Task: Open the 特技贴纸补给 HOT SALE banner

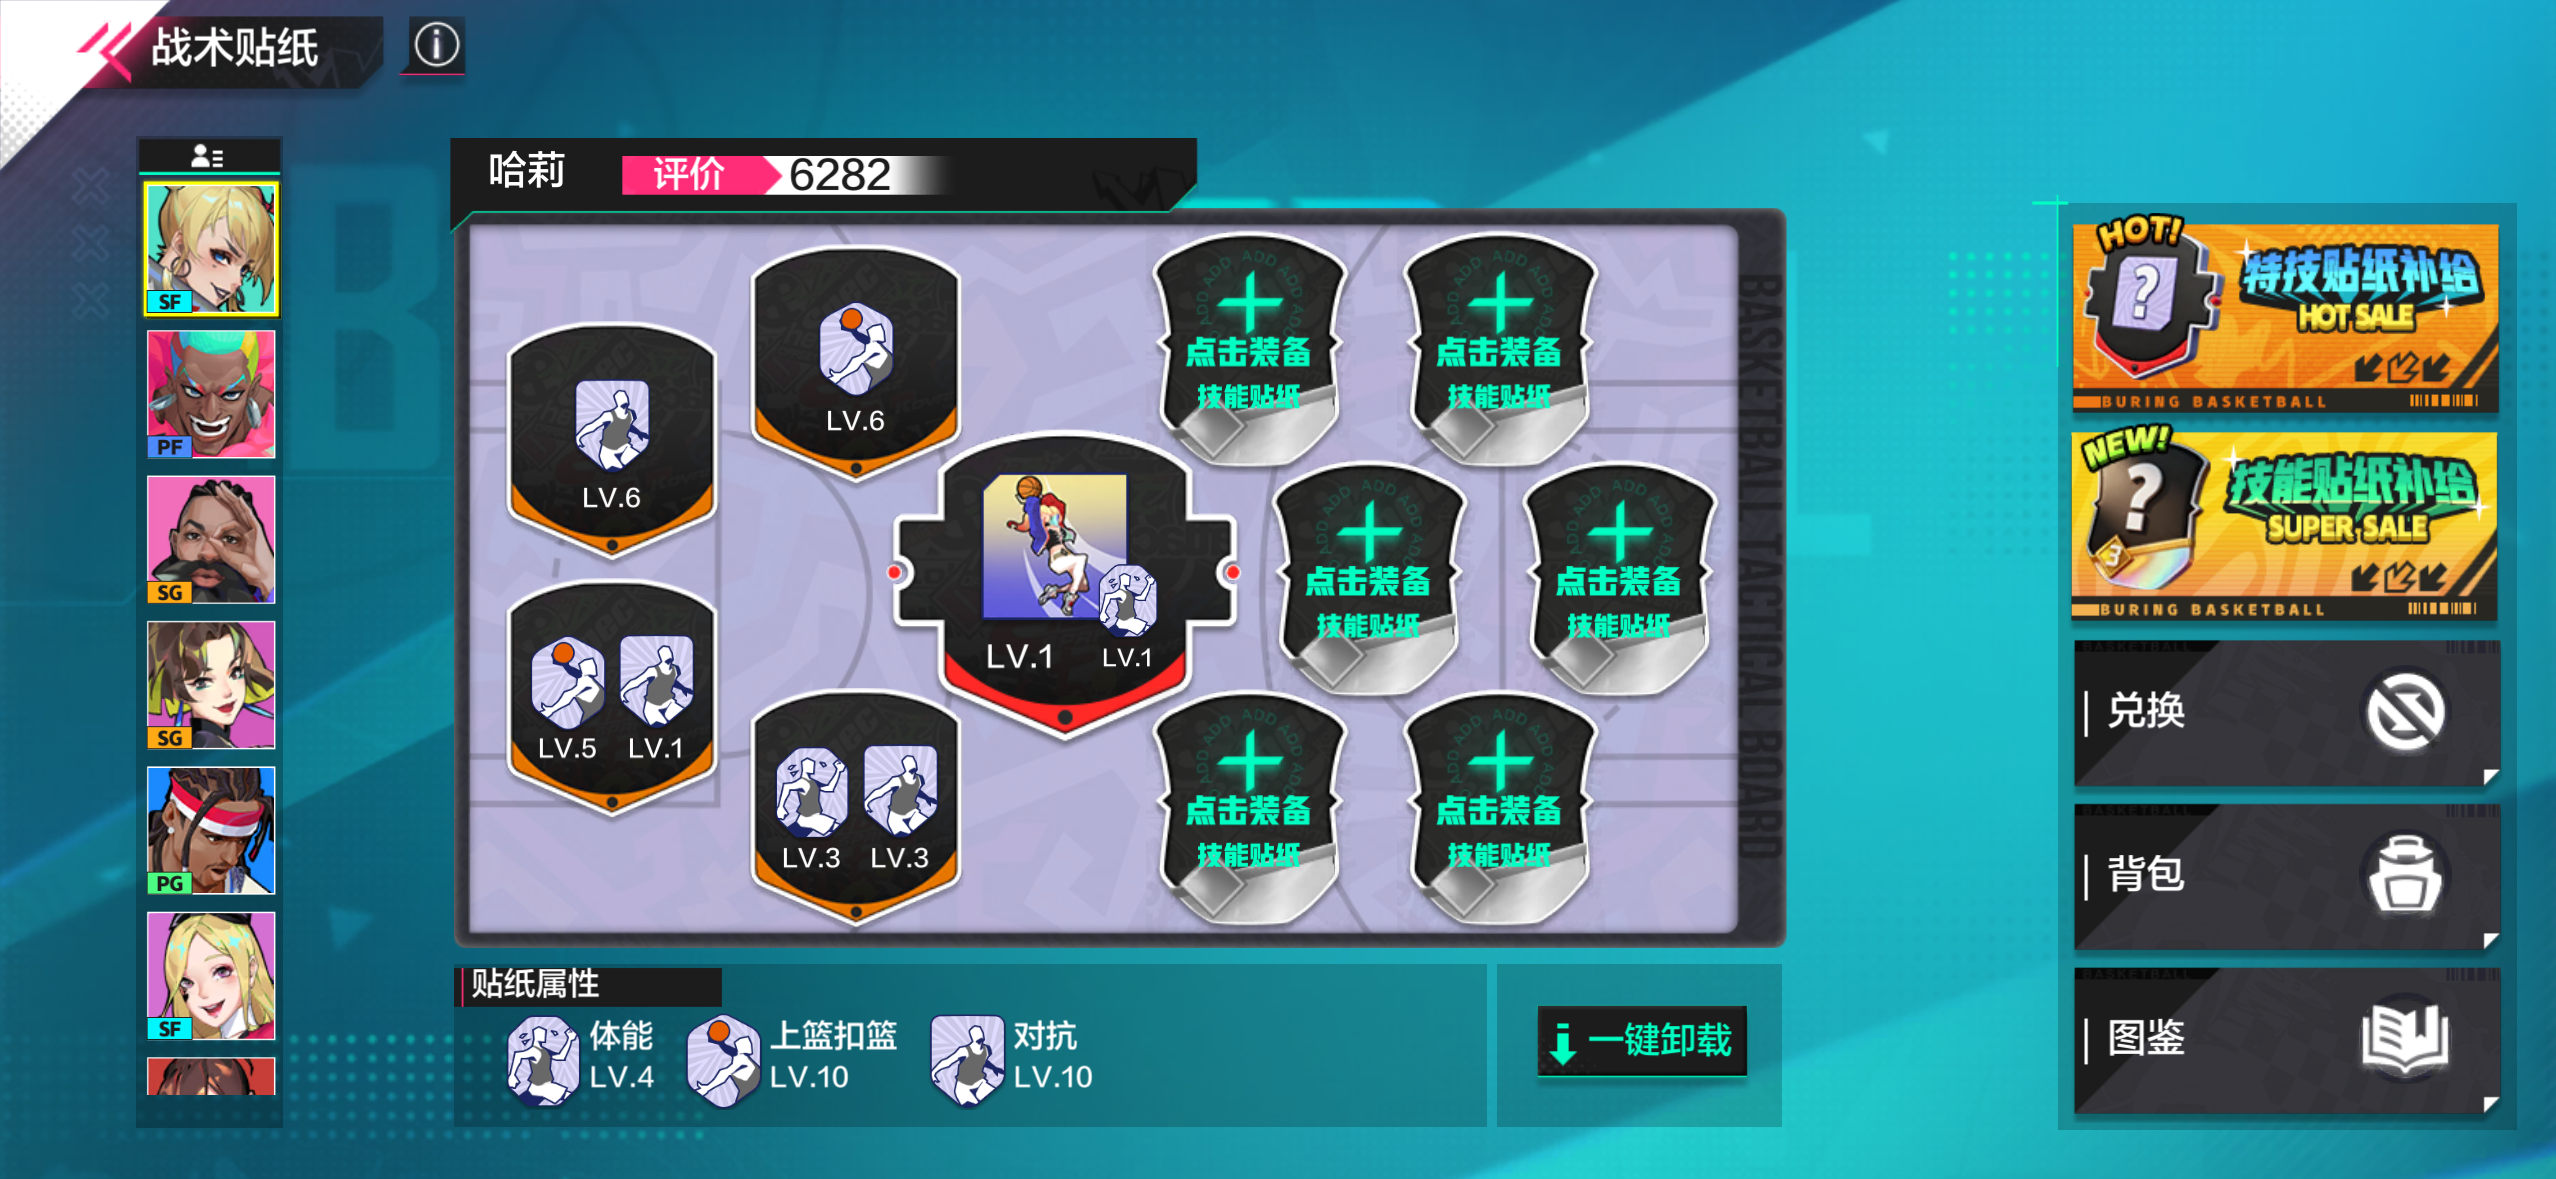Action: click(2285, 316)
